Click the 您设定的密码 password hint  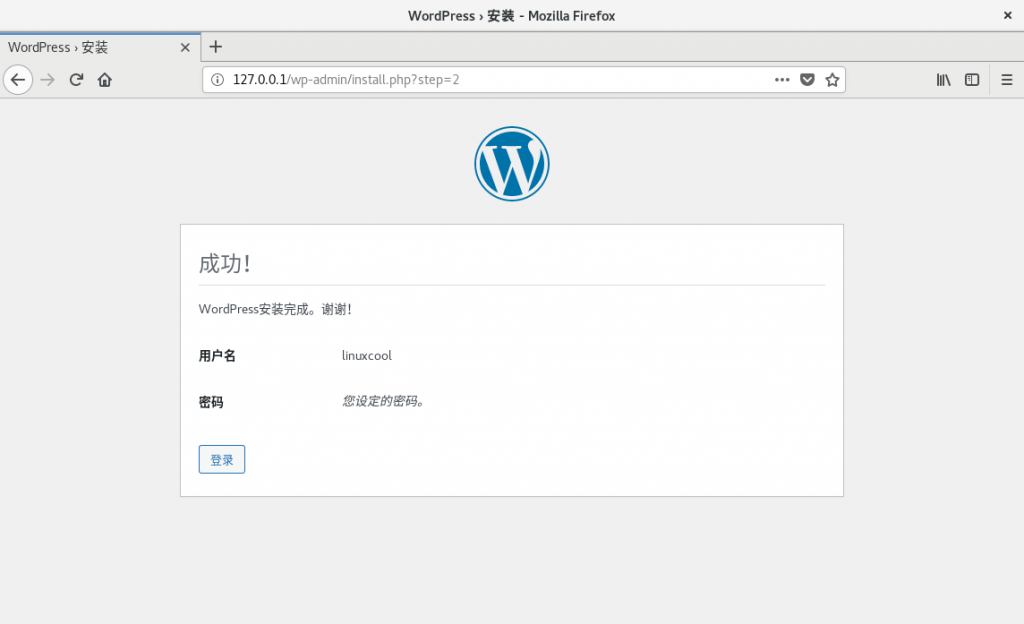click(x=383, y=401)
